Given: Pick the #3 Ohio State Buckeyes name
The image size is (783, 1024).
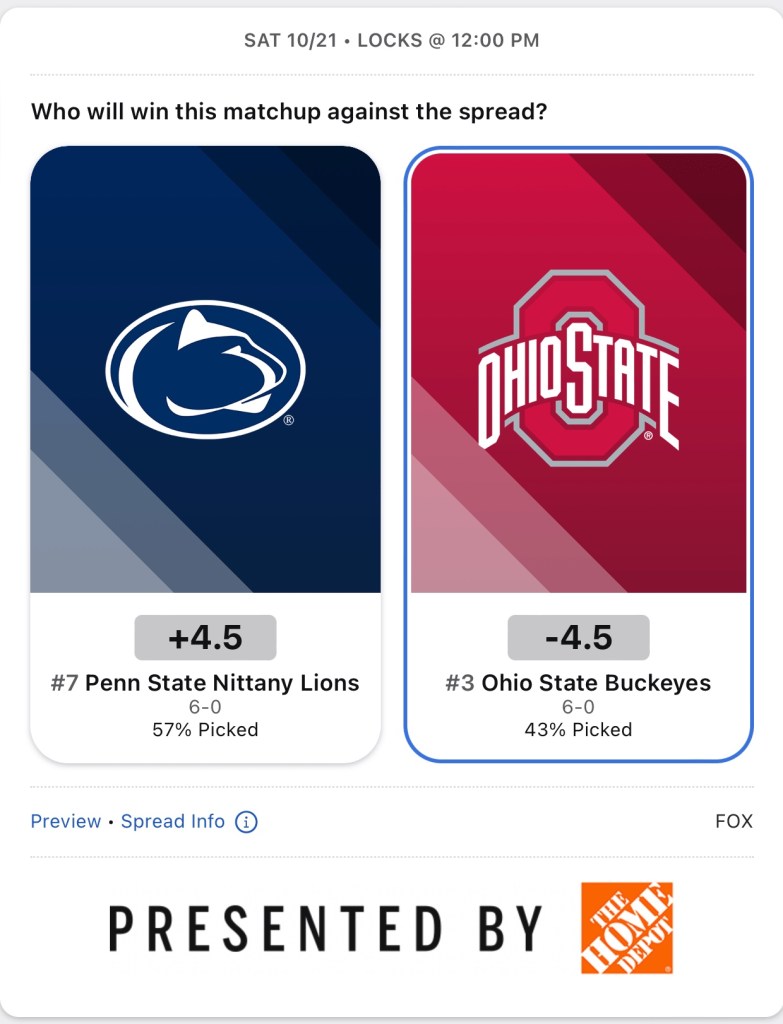Looking at the screenshot, I should tap(578, 684).
